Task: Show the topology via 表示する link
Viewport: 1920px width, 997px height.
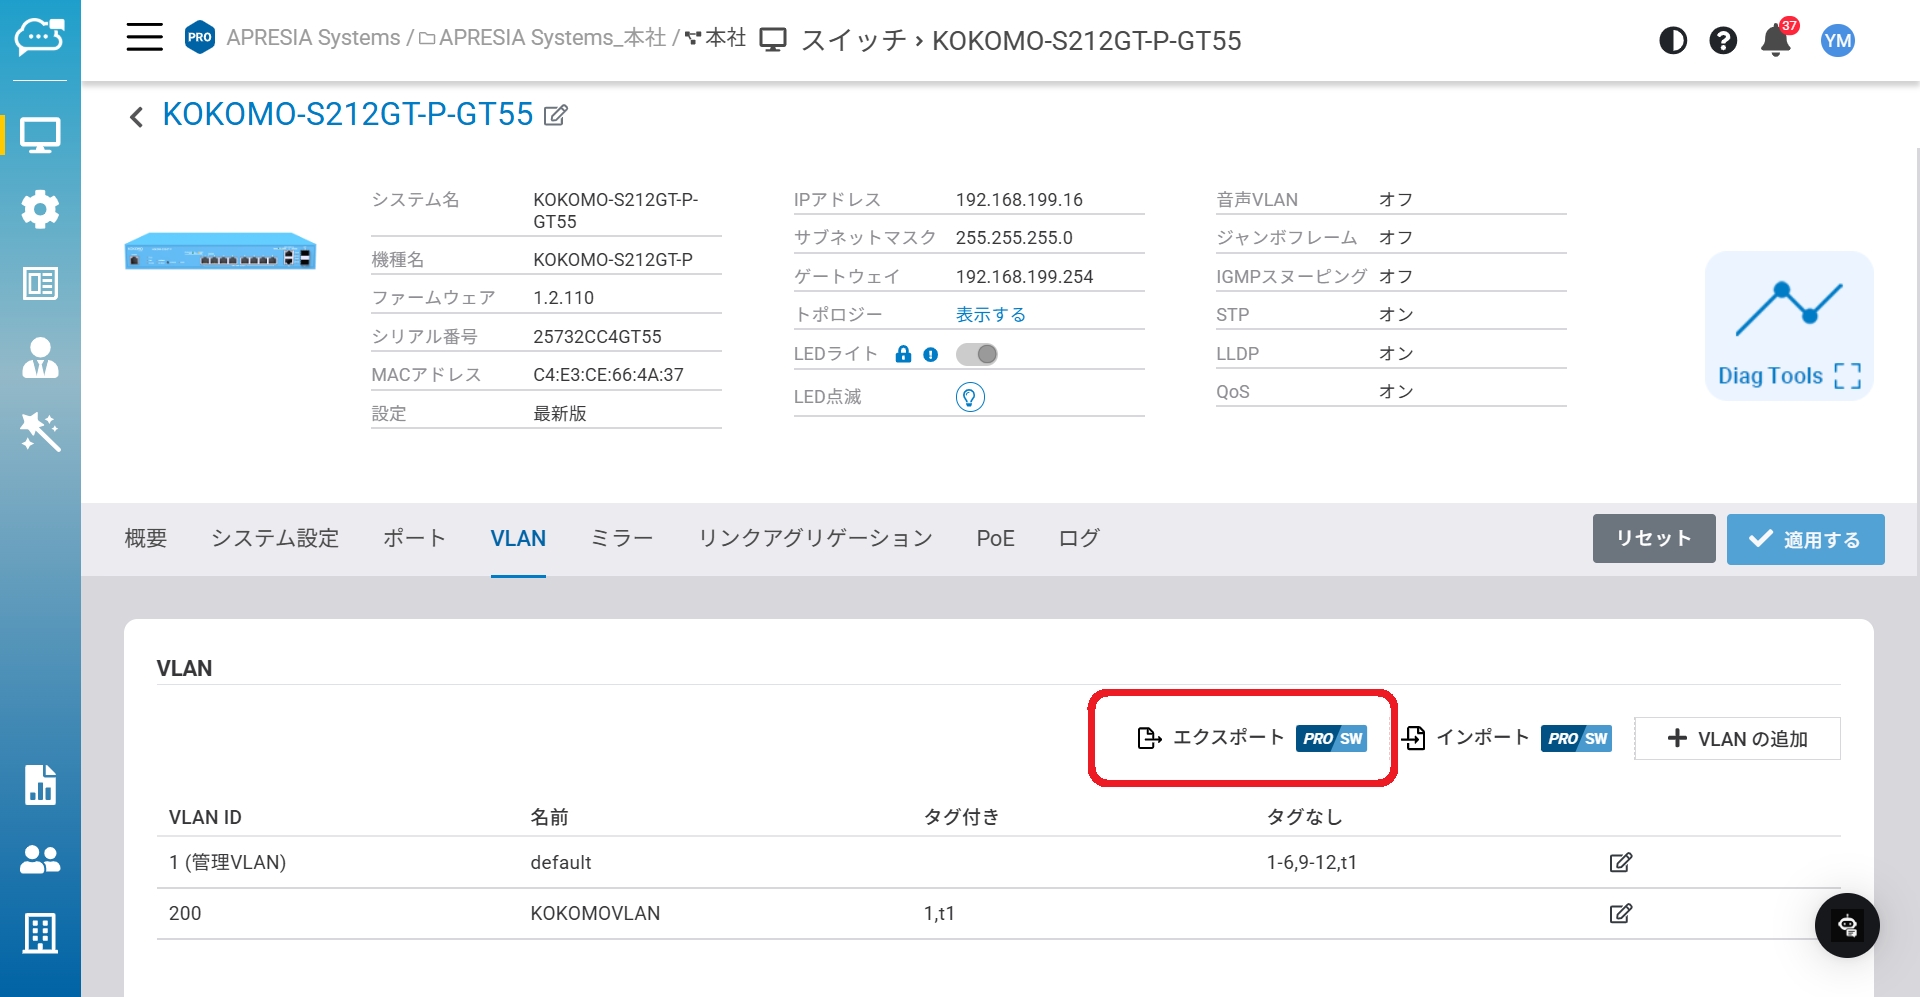Action: (990, 315)
